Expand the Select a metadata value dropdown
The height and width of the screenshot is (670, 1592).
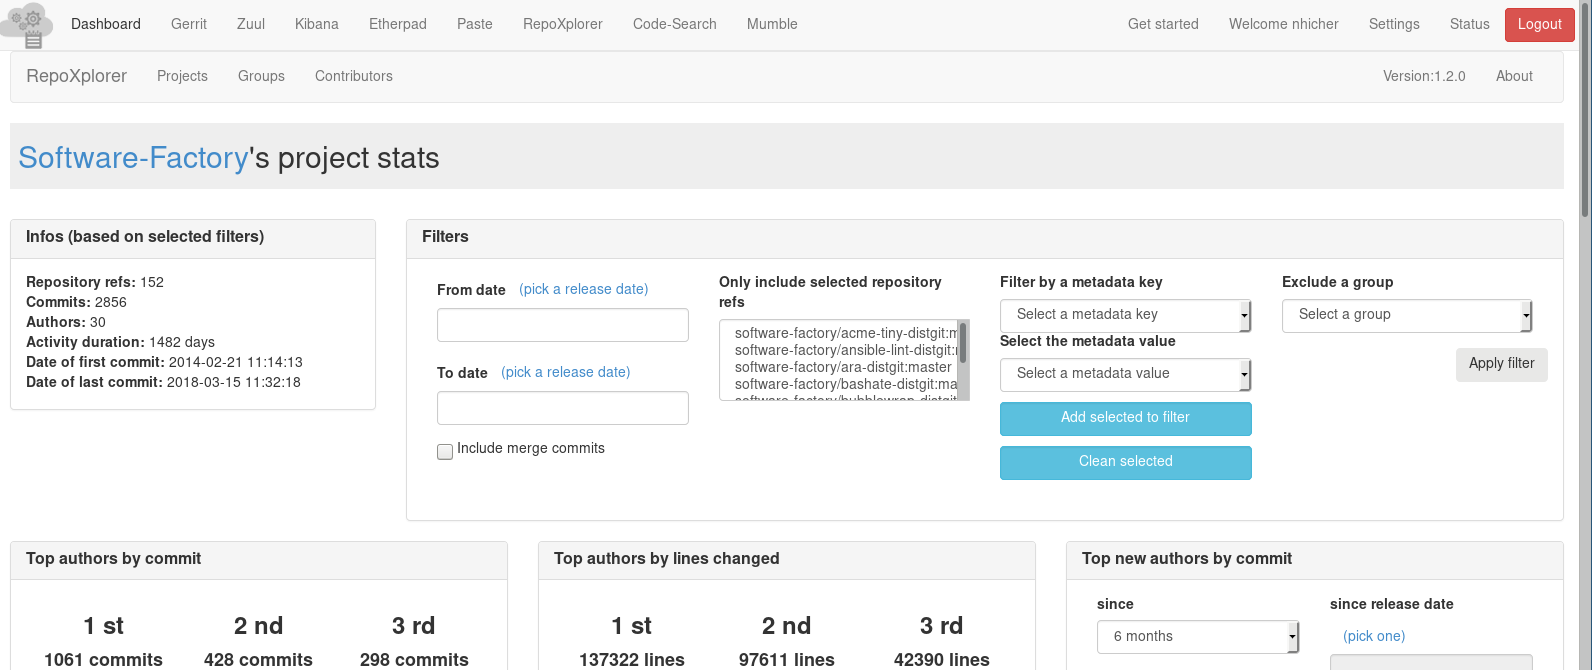(1125, 374)
